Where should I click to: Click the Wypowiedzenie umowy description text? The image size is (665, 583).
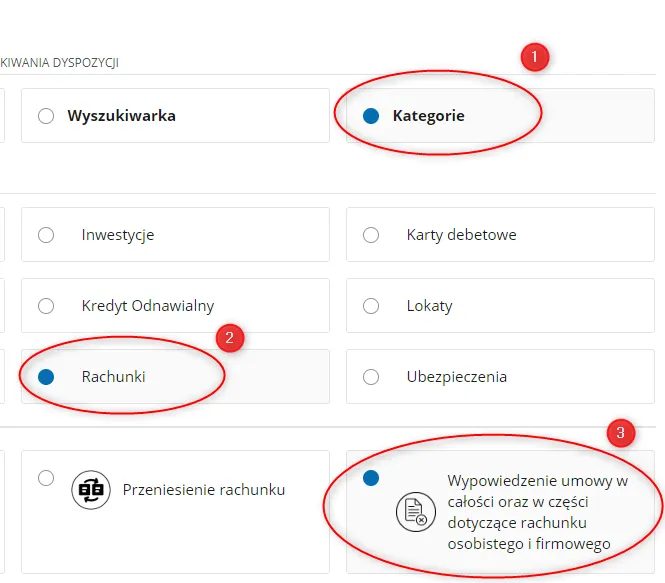[538, 512]
